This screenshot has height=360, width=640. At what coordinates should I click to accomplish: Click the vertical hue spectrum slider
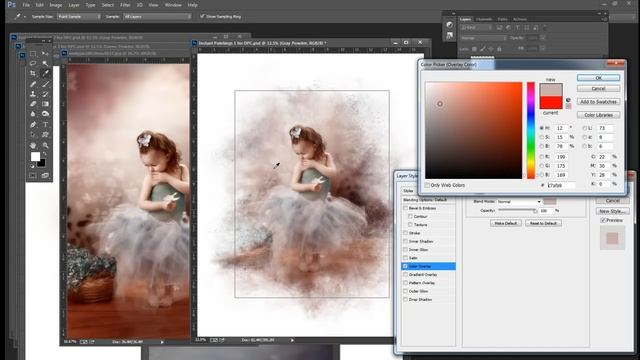tap(531, 130)
